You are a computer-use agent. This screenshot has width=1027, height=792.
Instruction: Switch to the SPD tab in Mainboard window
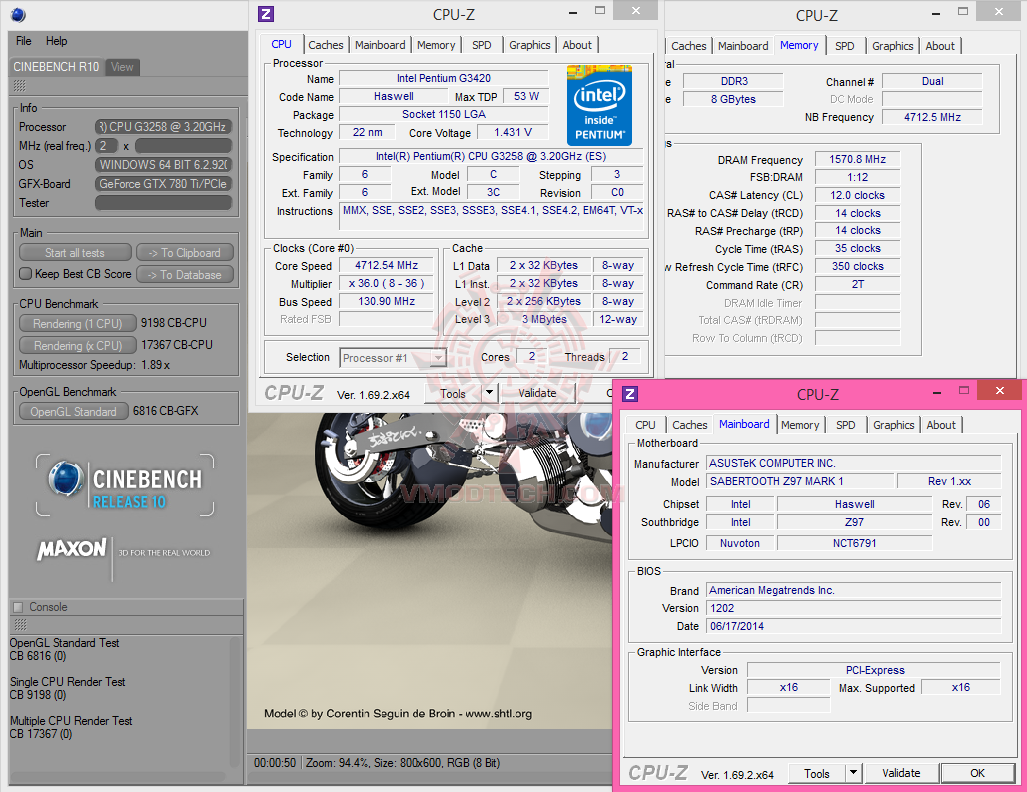[x=846, y=425]
